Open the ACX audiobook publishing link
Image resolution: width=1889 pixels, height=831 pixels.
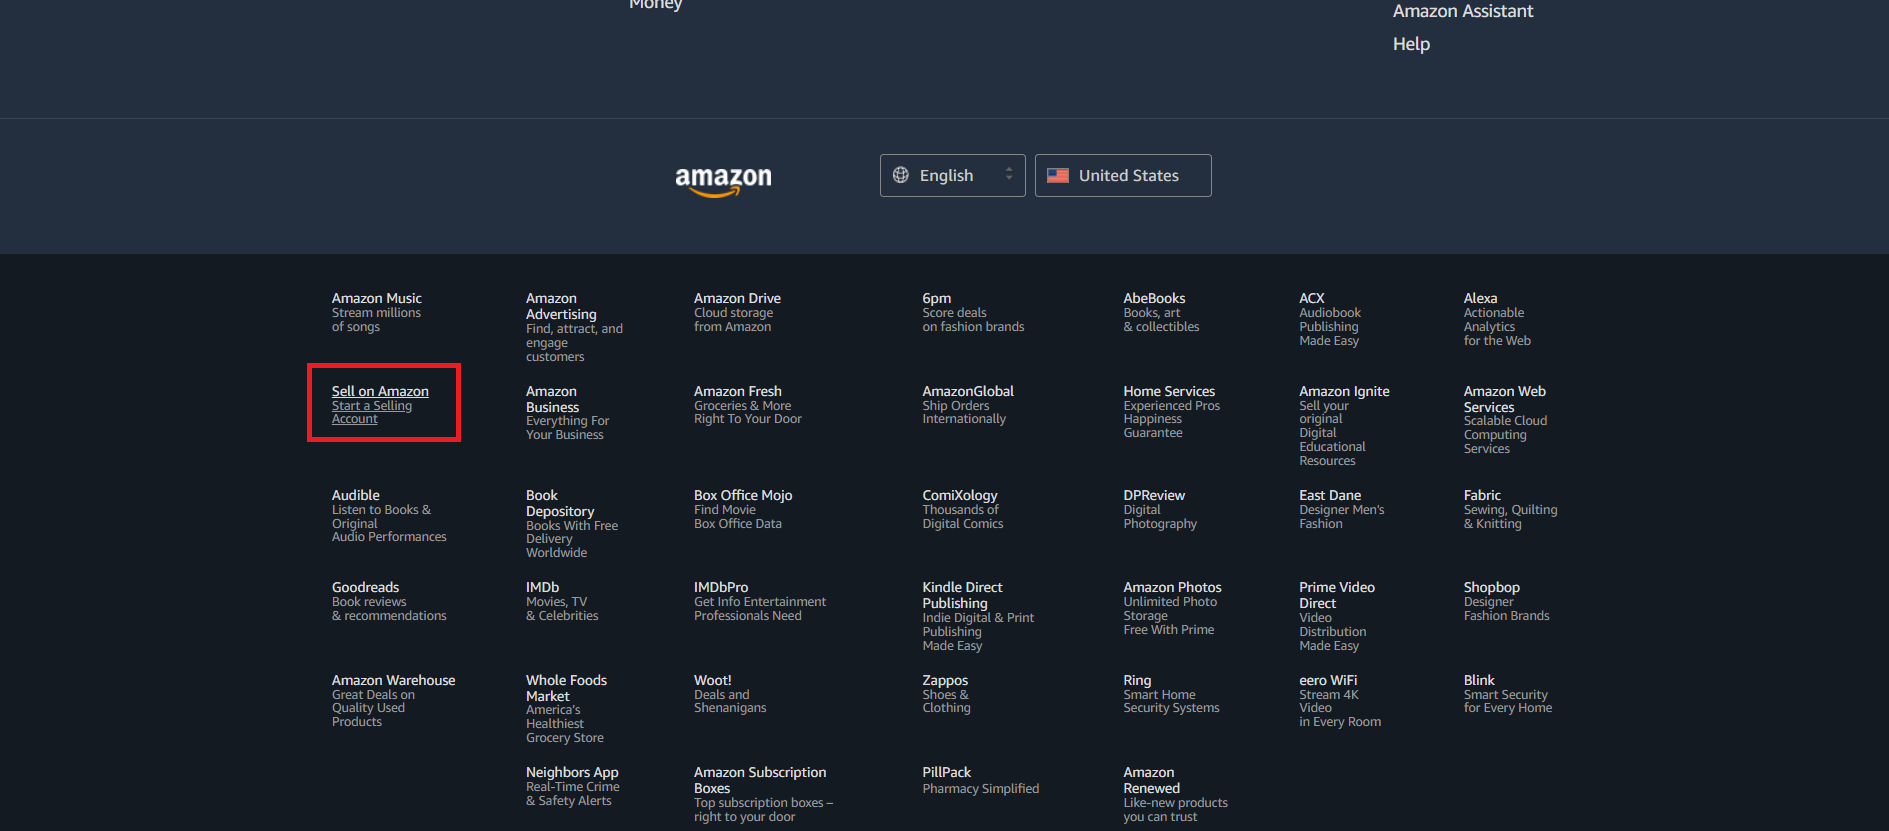click(x=1330, y=319)
